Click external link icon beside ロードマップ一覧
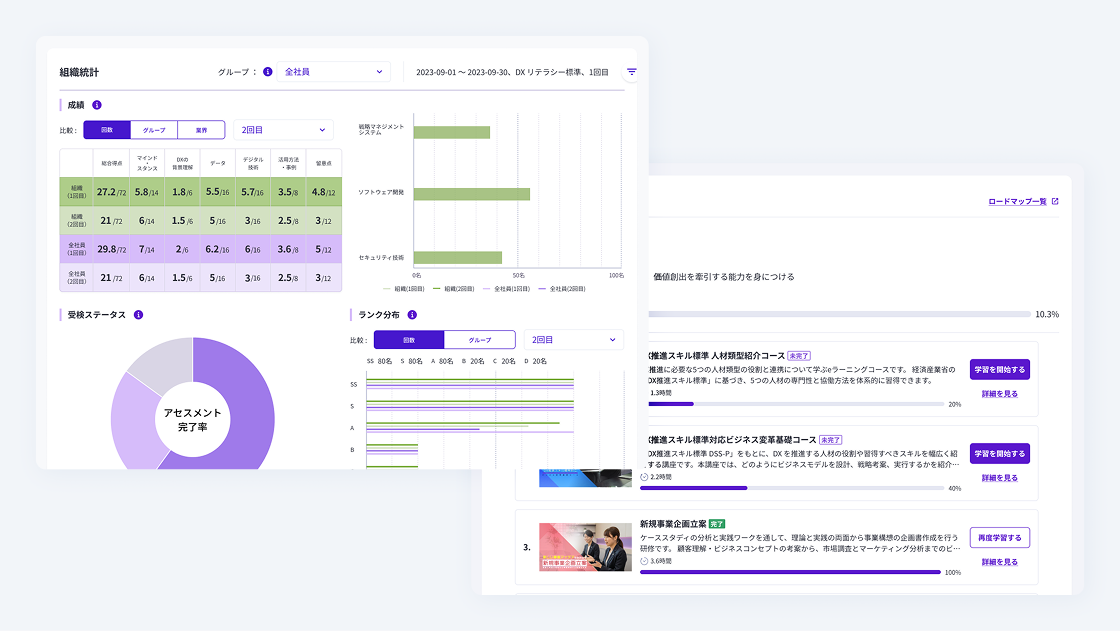Viewport: 1120px width, 631px height. click(x=1055, y=202)
